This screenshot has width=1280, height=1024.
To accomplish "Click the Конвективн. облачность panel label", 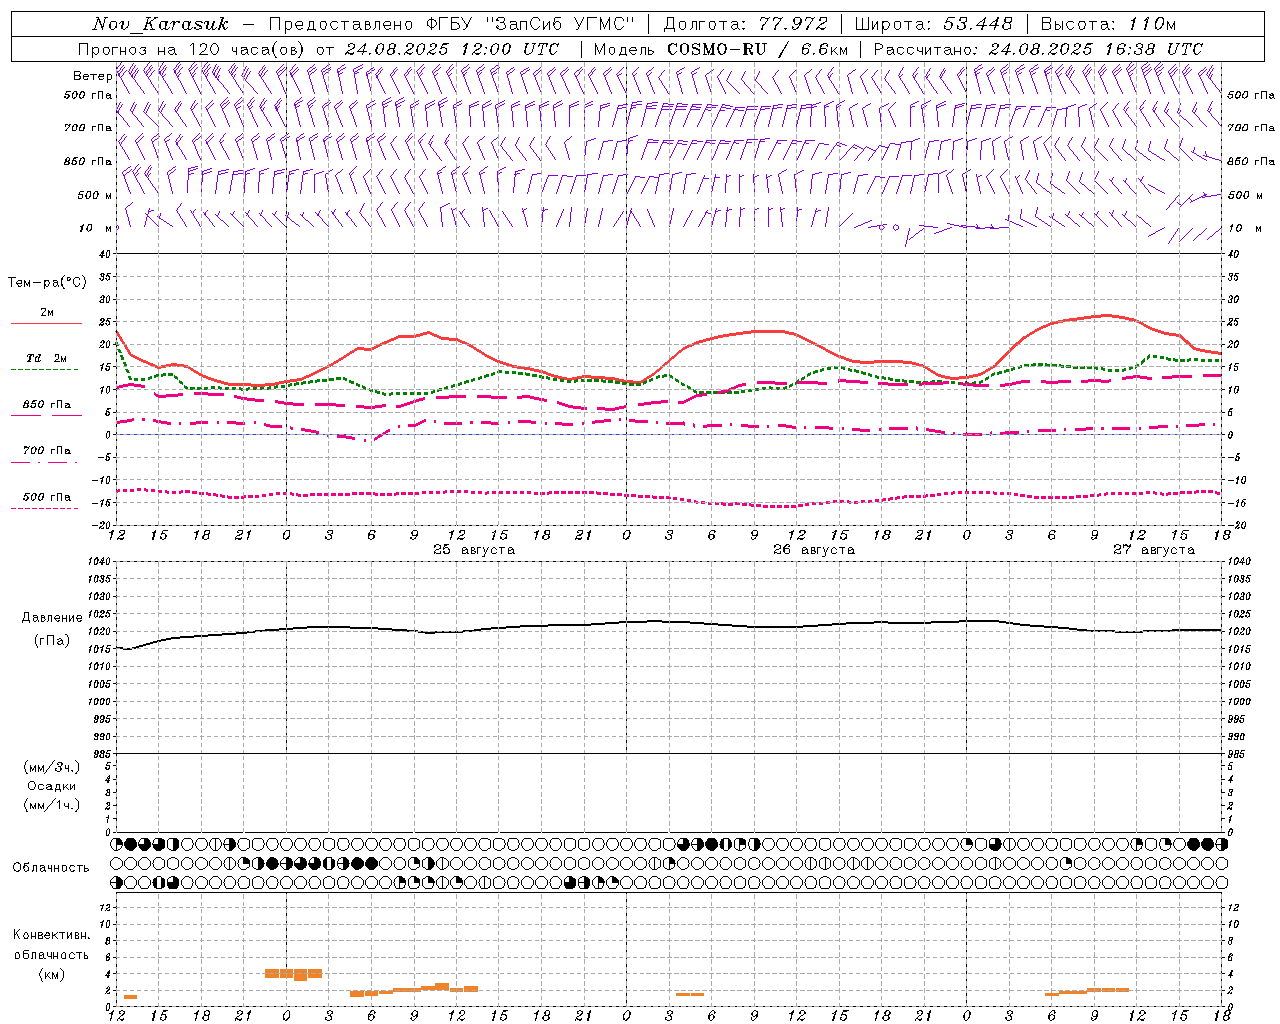I will 51,945.
